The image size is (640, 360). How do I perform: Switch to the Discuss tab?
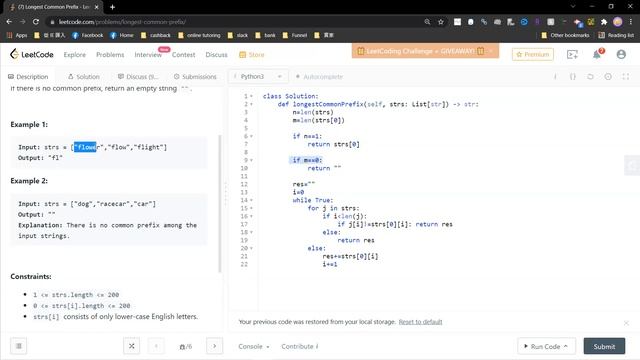[138, 77]
